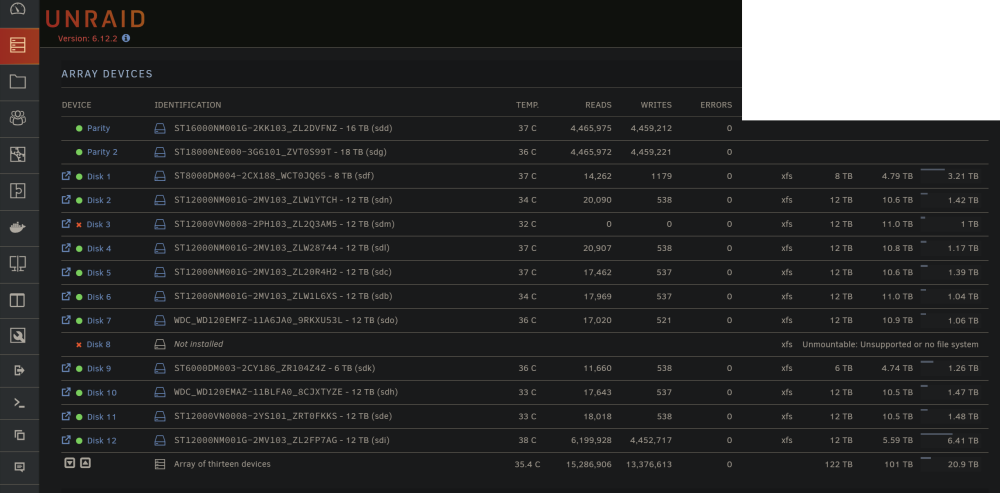The width and height of the screenshot is (1000, 493).
Task: Click the drive icon beside ST18000NE000 Parity 2
Action: 160,152
